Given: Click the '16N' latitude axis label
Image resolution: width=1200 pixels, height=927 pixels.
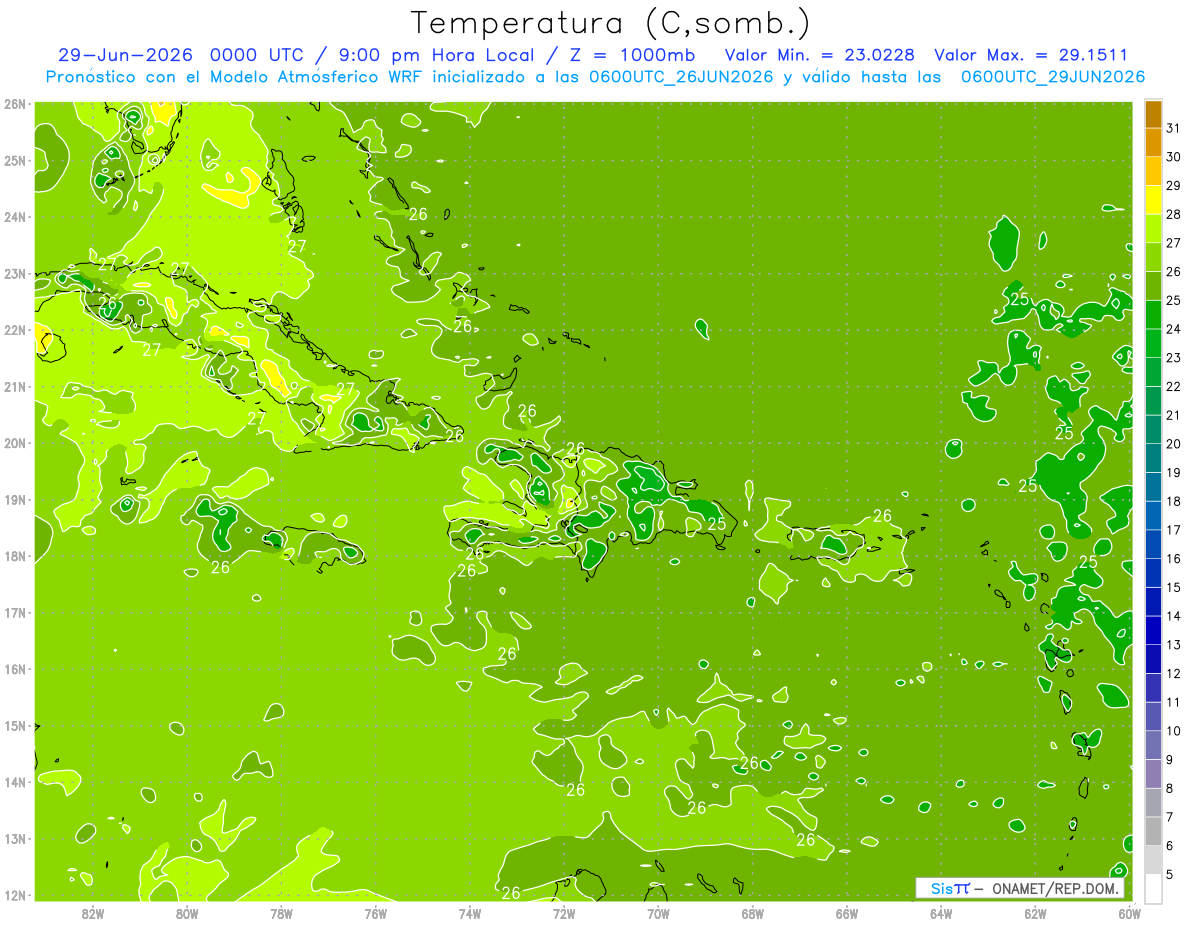Looking at the screenshot, I should coord(14,669).
